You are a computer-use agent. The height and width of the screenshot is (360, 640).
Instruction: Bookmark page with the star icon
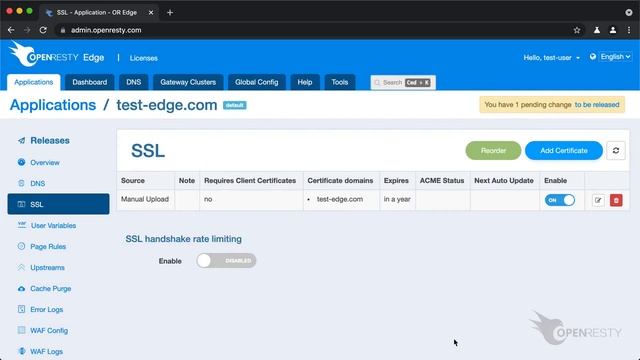click(x=577, y=30)
